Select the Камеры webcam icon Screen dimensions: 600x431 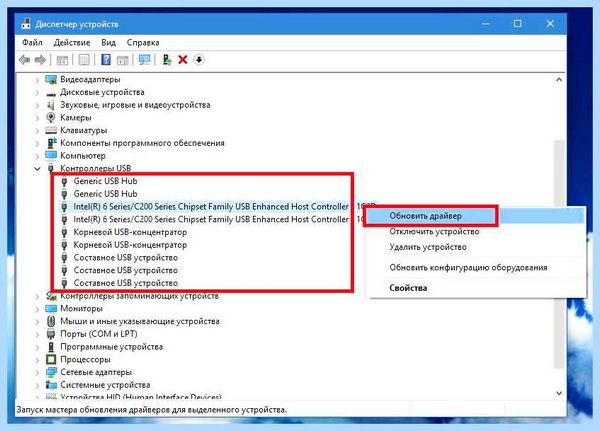coord(51,118)
